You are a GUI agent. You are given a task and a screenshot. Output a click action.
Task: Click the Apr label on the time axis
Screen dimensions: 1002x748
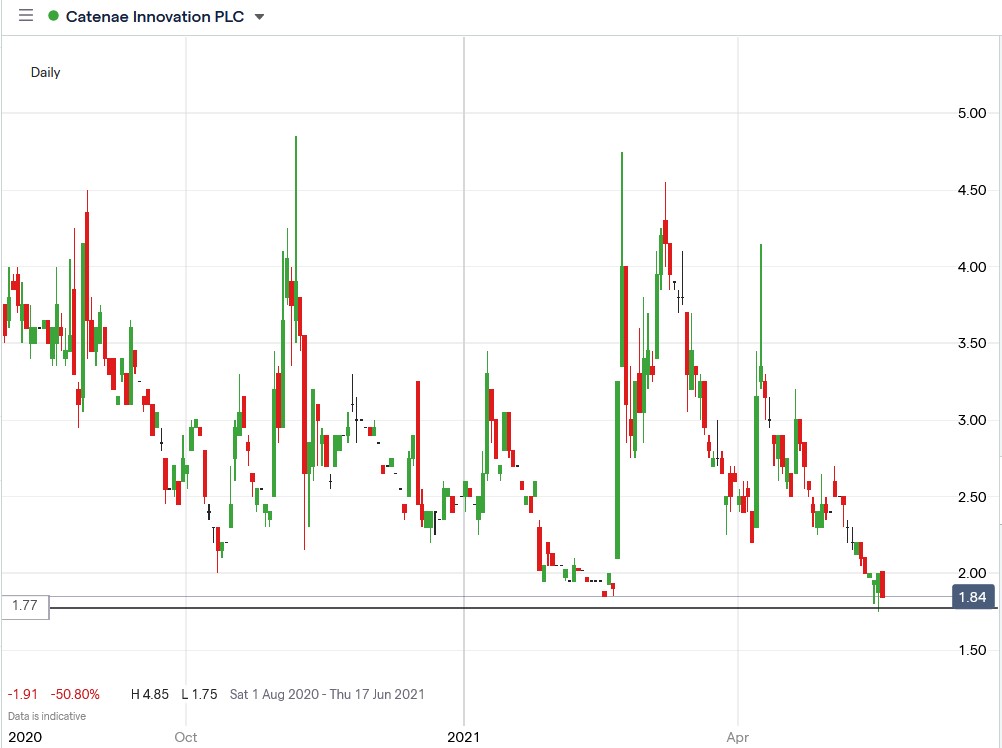pos(736,737)
